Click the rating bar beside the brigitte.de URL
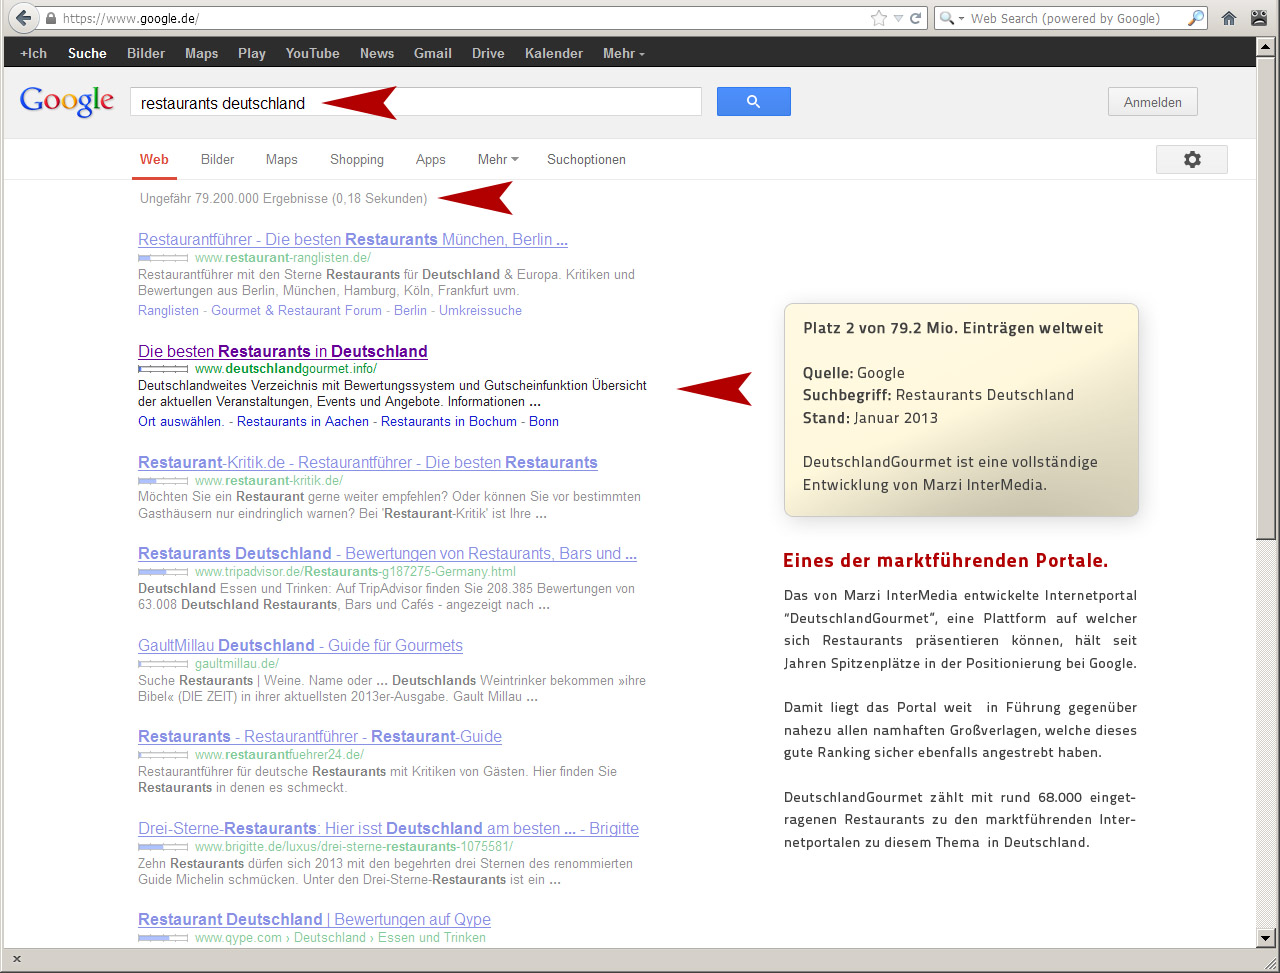 (x=163, y=847)
